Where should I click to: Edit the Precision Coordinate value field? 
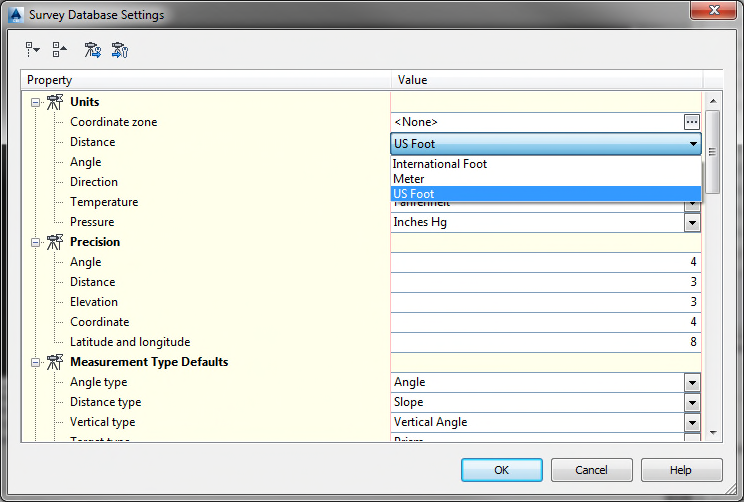point(546,322)
